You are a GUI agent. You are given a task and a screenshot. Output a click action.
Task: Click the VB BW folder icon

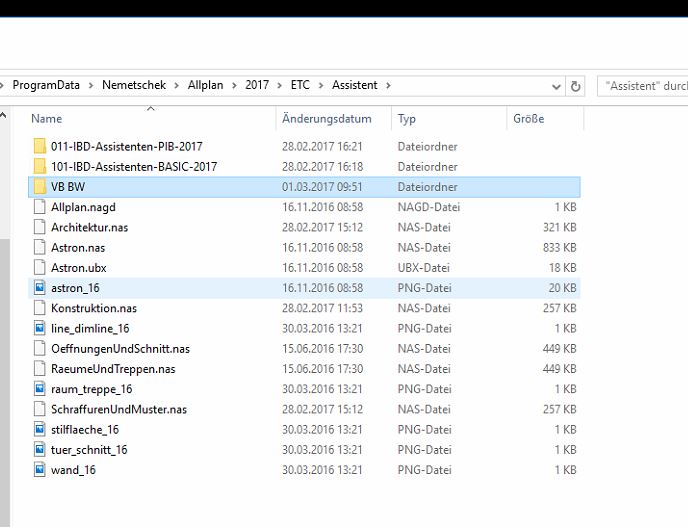click(40, 187)
